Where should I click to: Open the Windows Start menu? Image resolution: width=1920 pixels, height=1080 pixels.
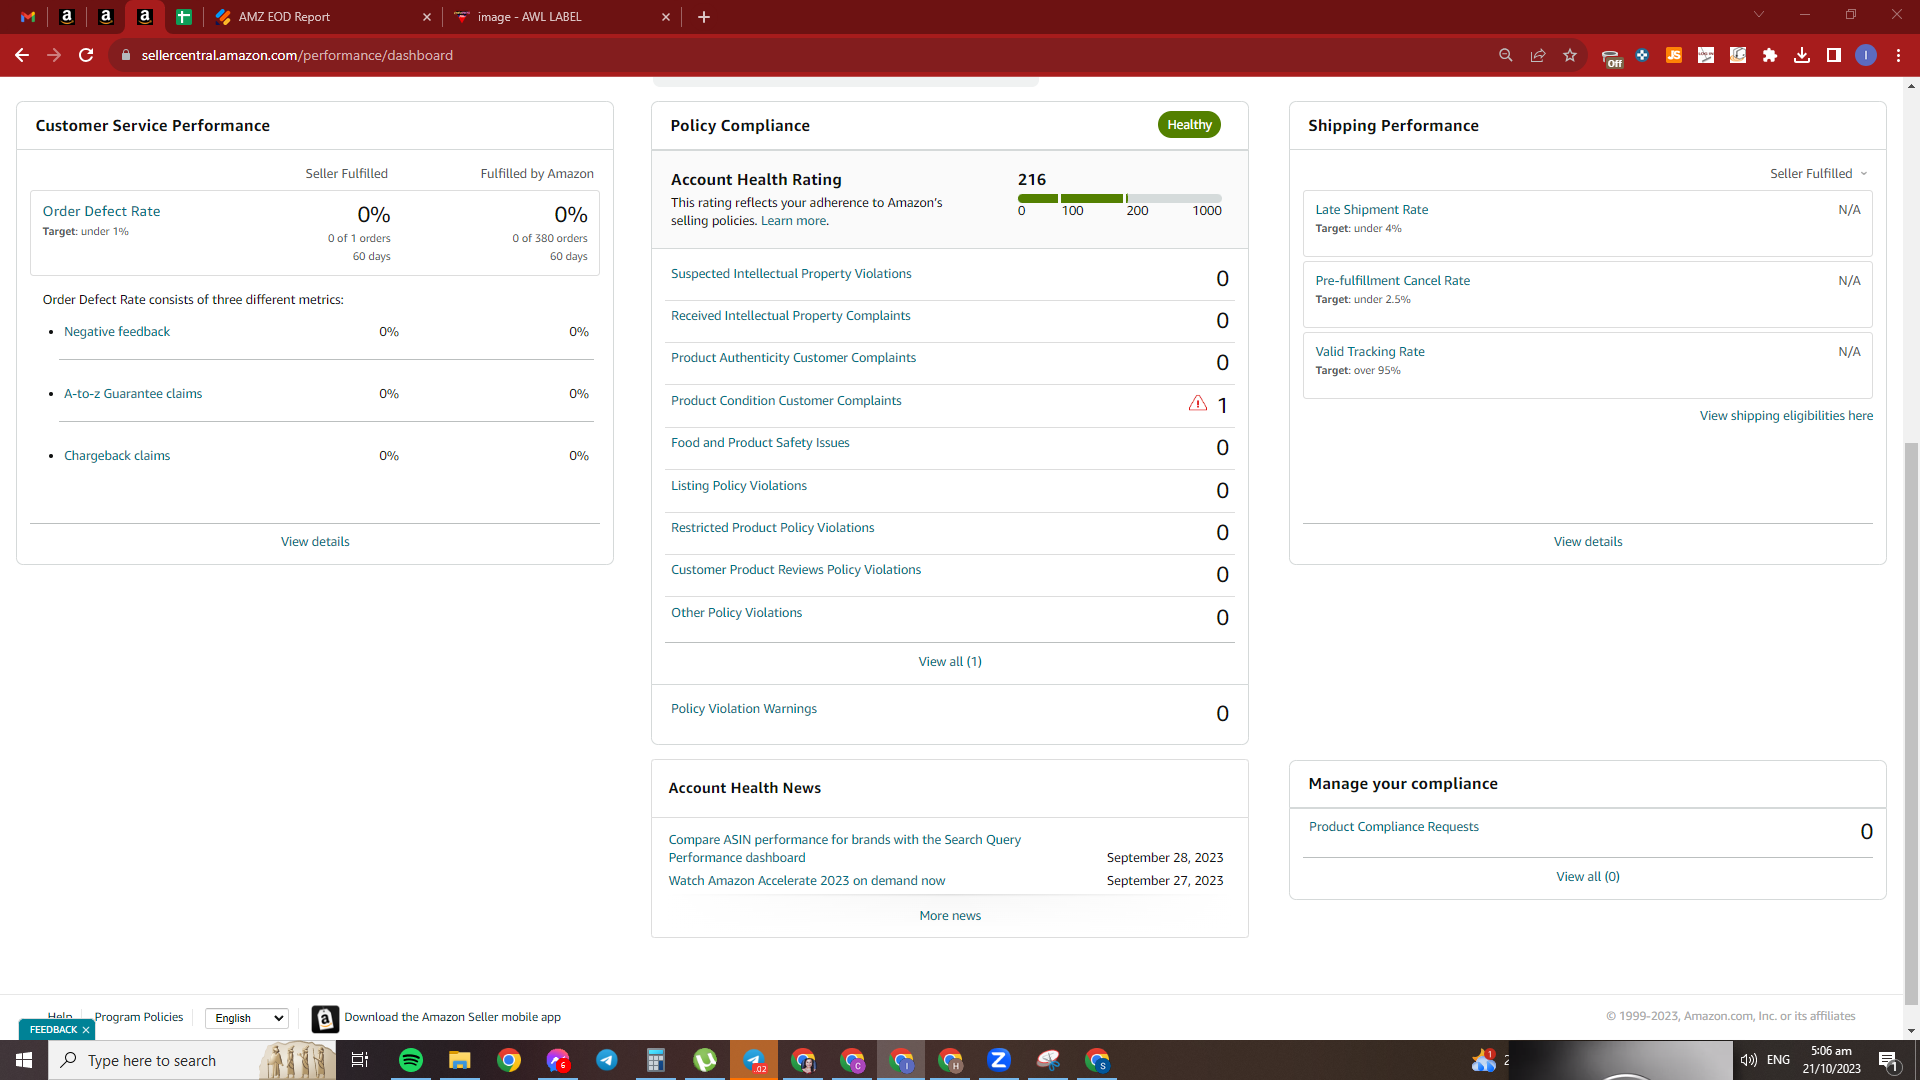(24, 1060)
